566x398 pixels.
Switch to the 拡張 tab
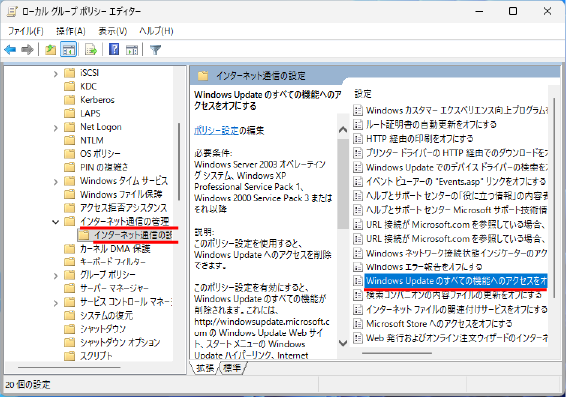click(205, 368)
